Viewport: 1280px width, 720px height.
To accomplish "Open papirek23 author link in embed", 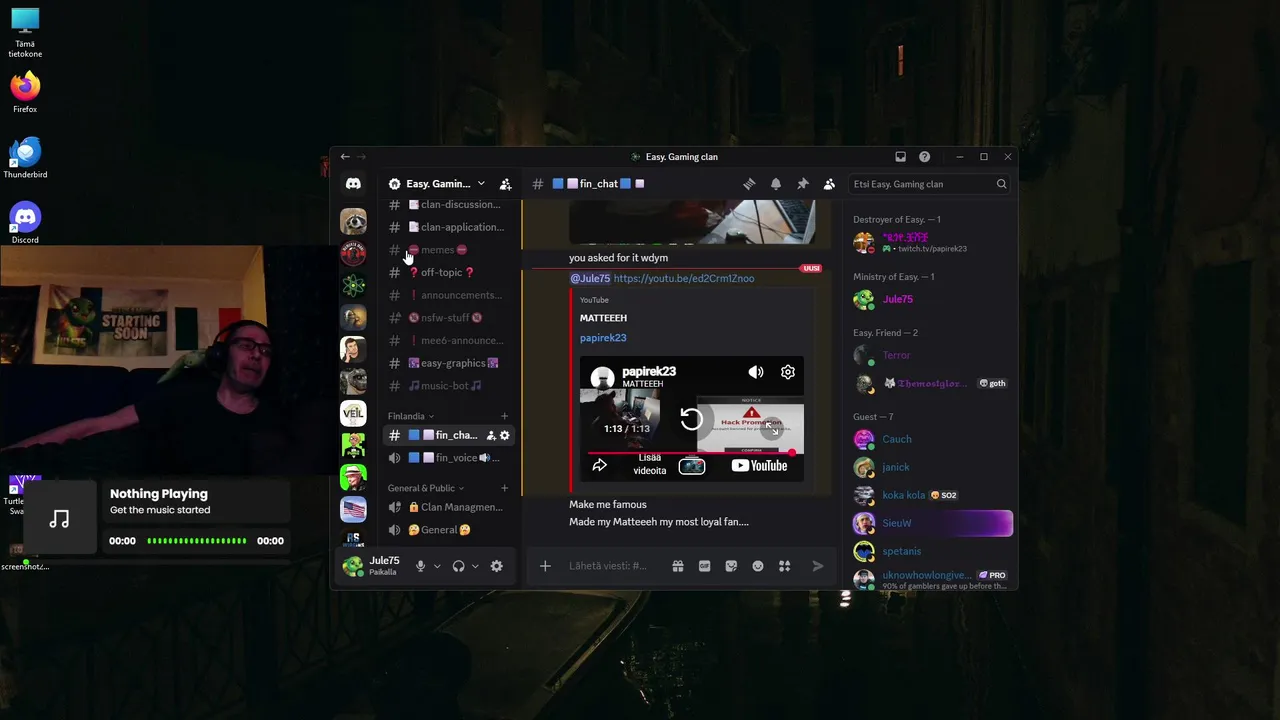I will point(603,338).
